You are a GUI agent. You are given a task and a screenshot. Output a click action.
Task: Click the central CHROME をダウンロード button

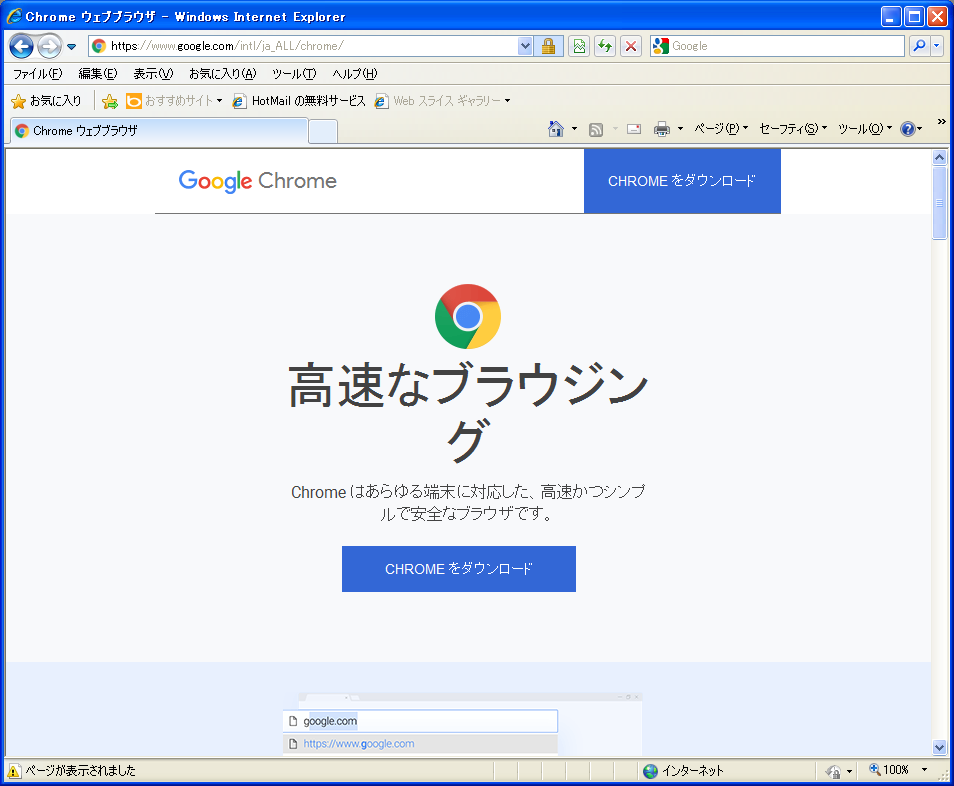[459, 569]
